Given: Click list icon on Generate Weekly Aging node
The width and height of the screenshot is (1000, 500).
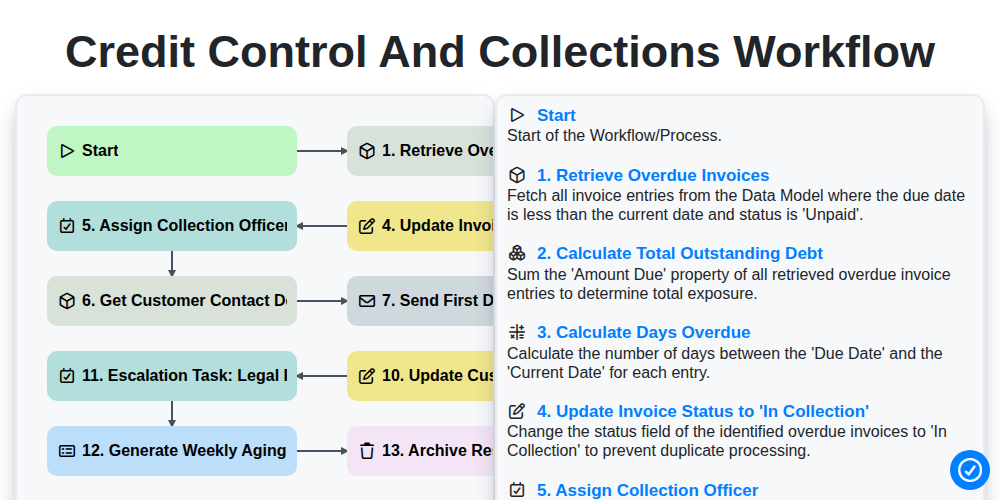Looking at the screenshot, I should [x=67, y=451].
